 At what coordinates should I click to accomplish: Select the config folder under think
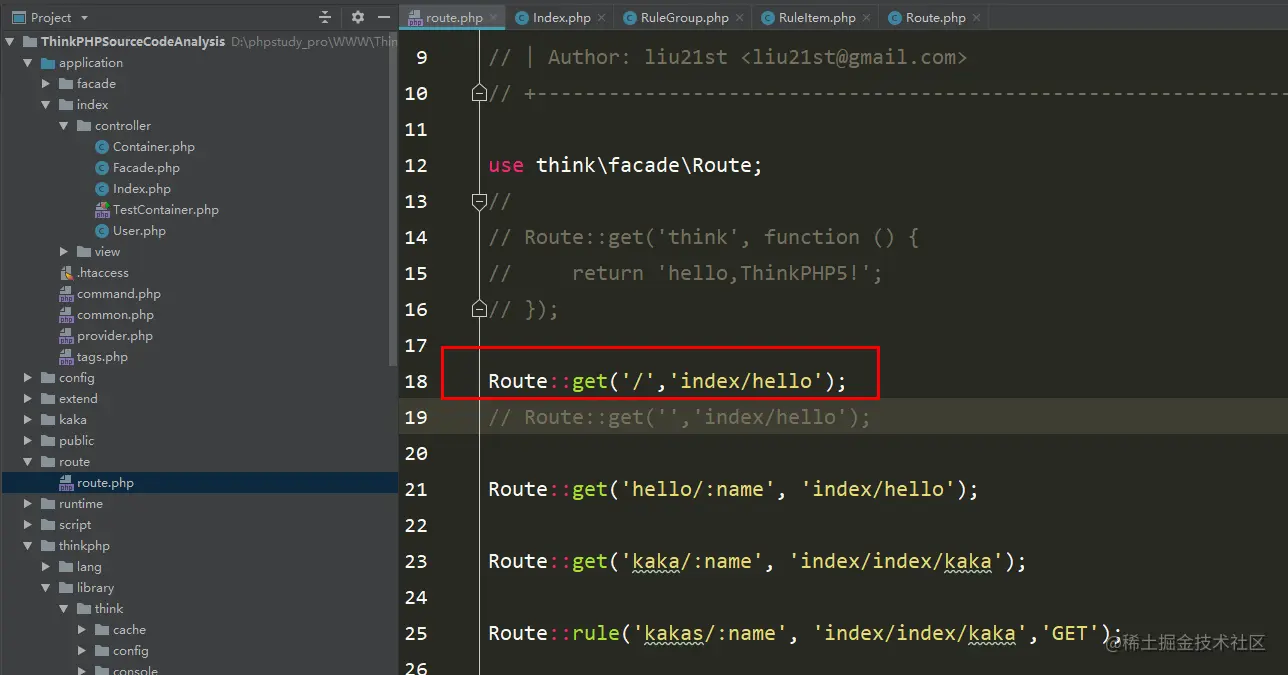tap(130, 651)
